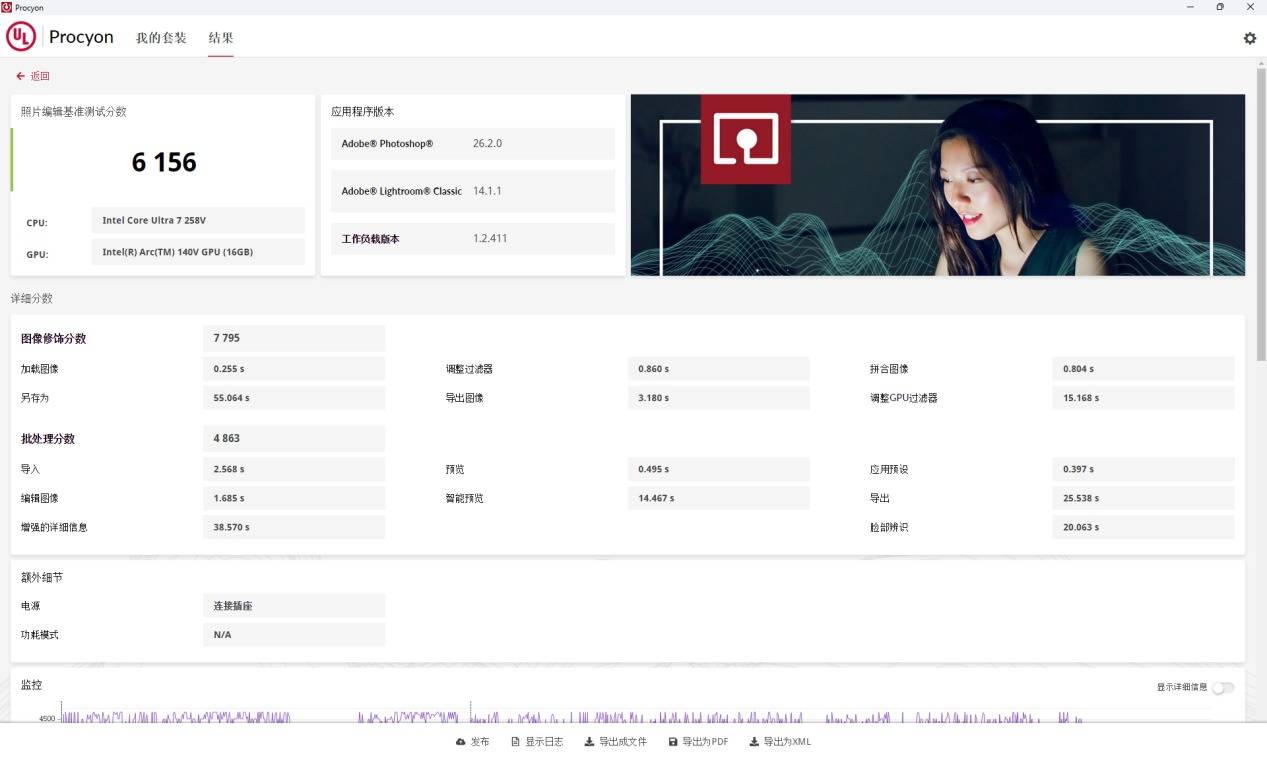
Task: Click the 监控 monitoring chart graph
Action: 600,714
